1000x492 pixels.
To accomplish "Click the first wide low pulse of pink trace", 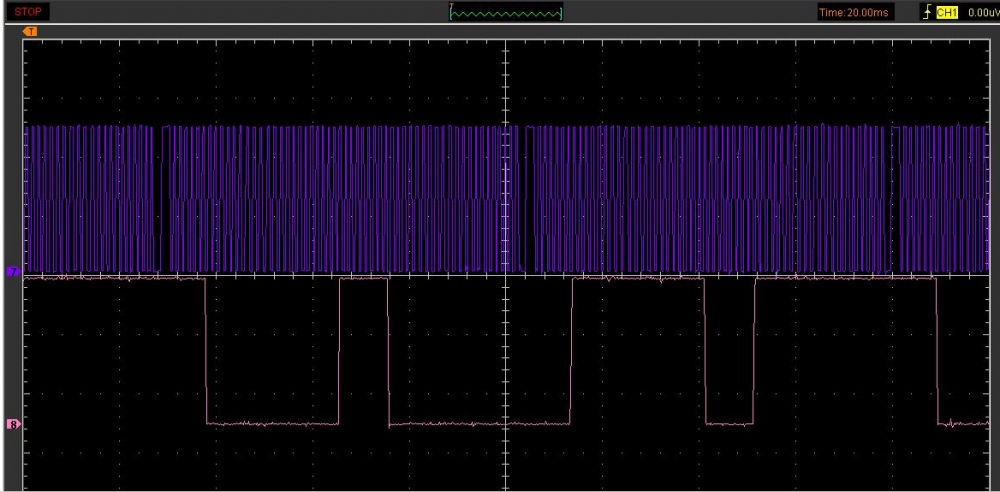I will click(272, 424).
